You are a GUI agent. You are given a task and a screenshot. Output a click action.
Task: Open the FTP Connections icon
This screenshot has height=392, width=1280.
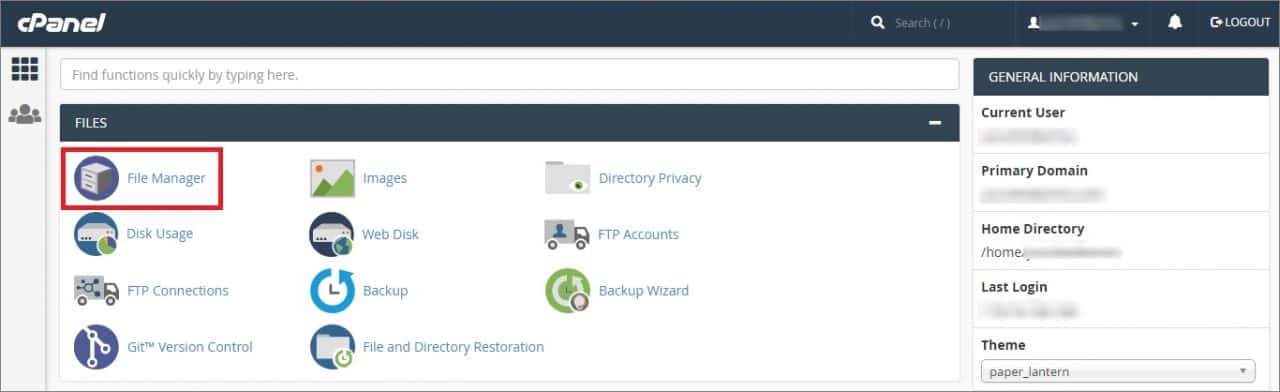click(x=96, y=290)
